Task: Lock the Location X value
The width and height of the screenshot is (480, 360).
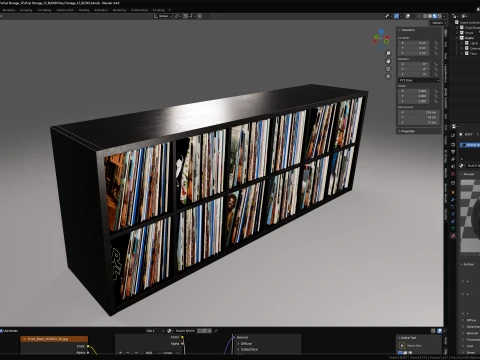Action: (x=436, y=43)
